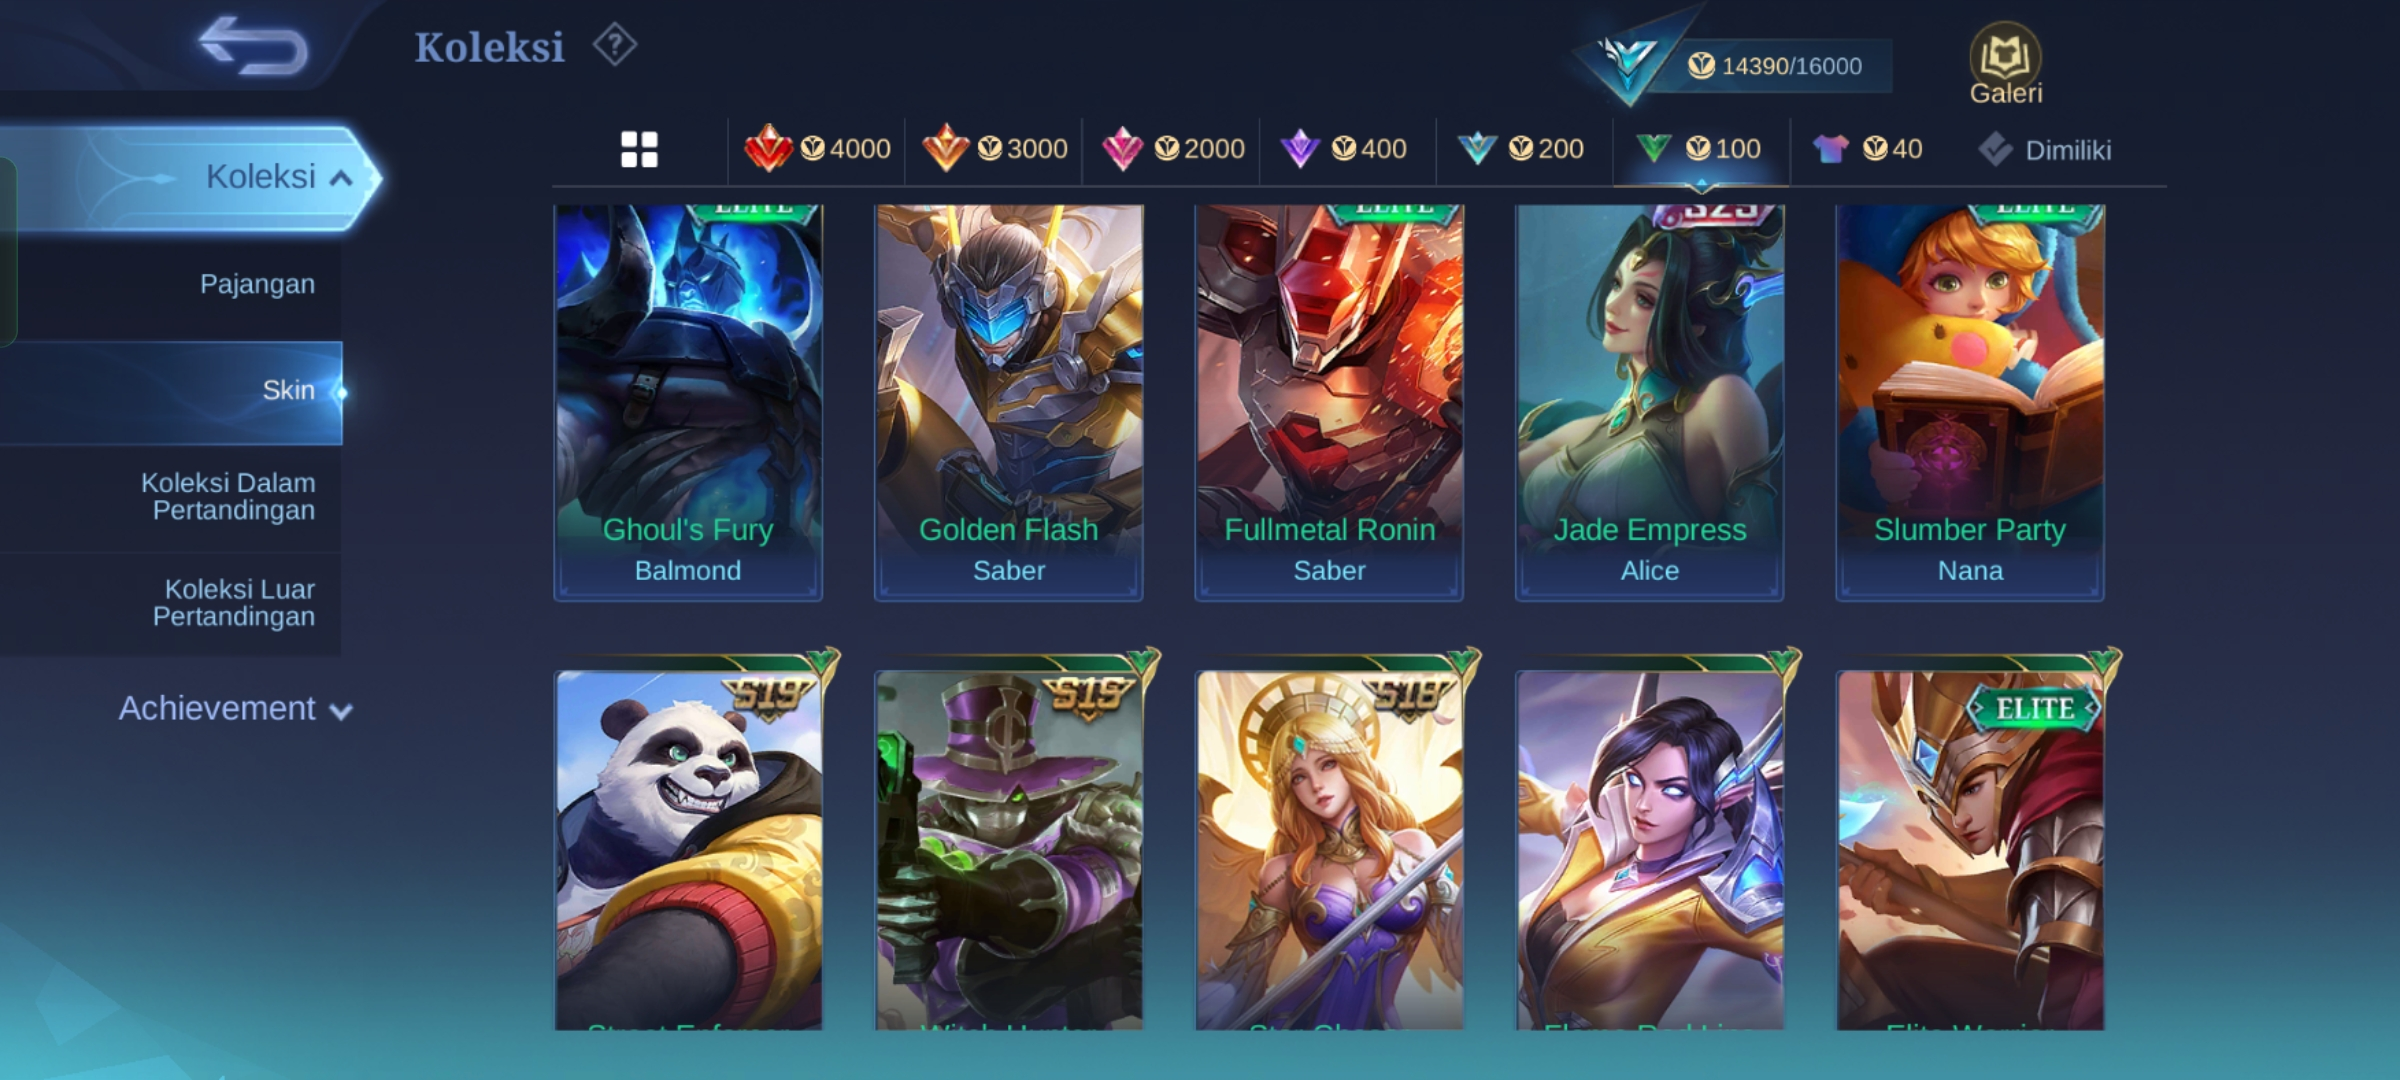Select the 40-point shirt skin tab
This screenshot has height=1080, width=2400.
click(1867, 149)
